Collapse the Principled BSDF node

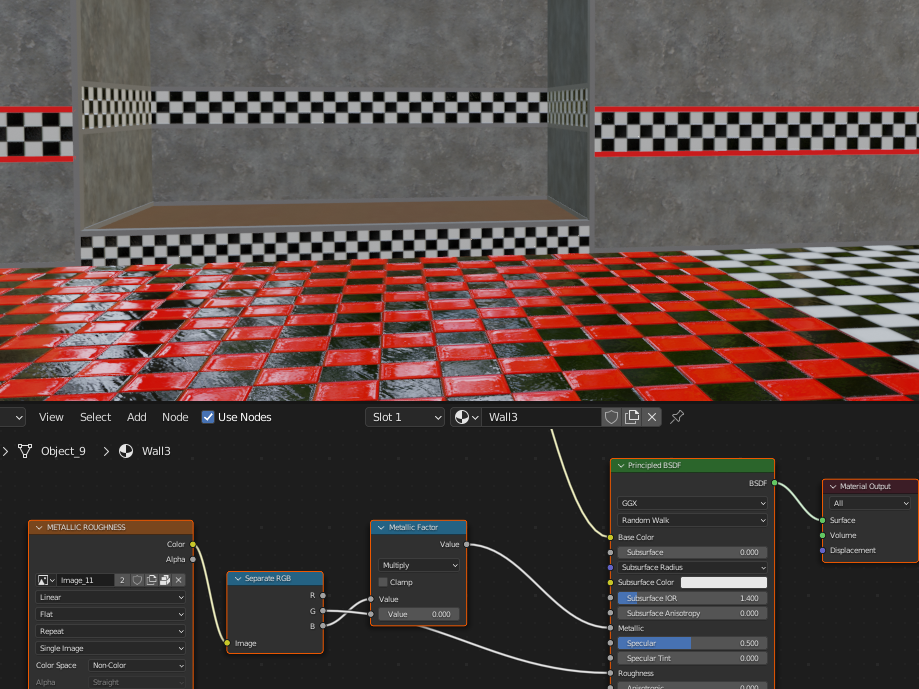(x=621, y=465)
